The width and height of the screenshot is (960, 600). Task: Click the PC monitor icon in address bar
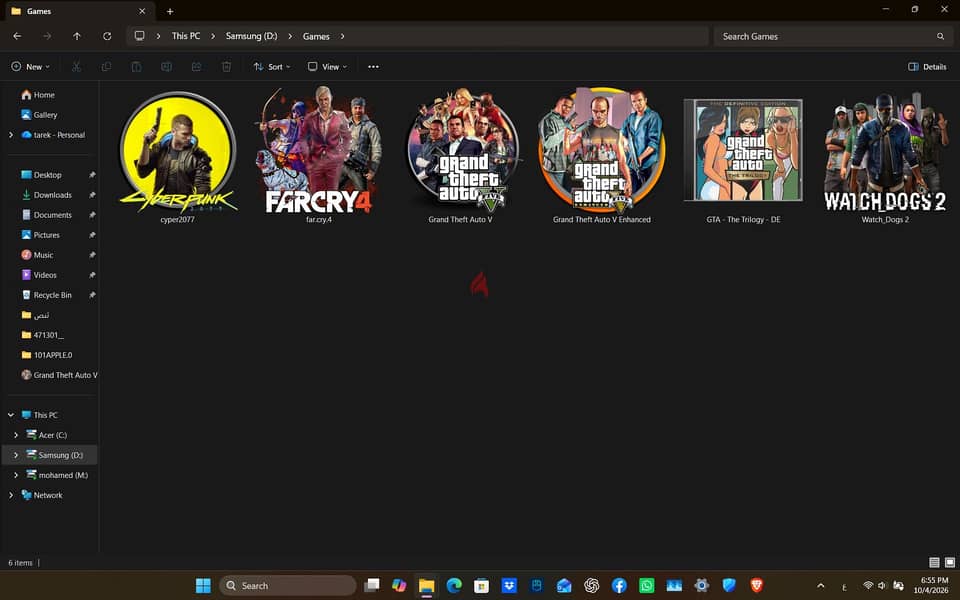[x=140, y=36]
